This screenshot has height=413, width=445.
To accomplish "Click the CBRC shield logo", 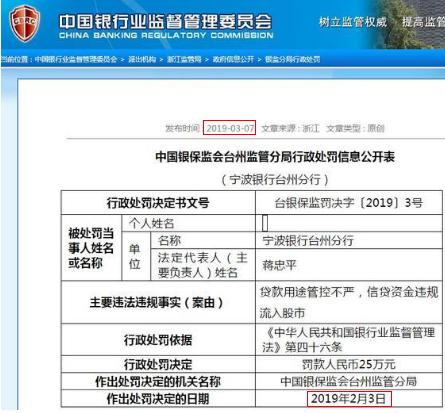I will click(25, 23).
